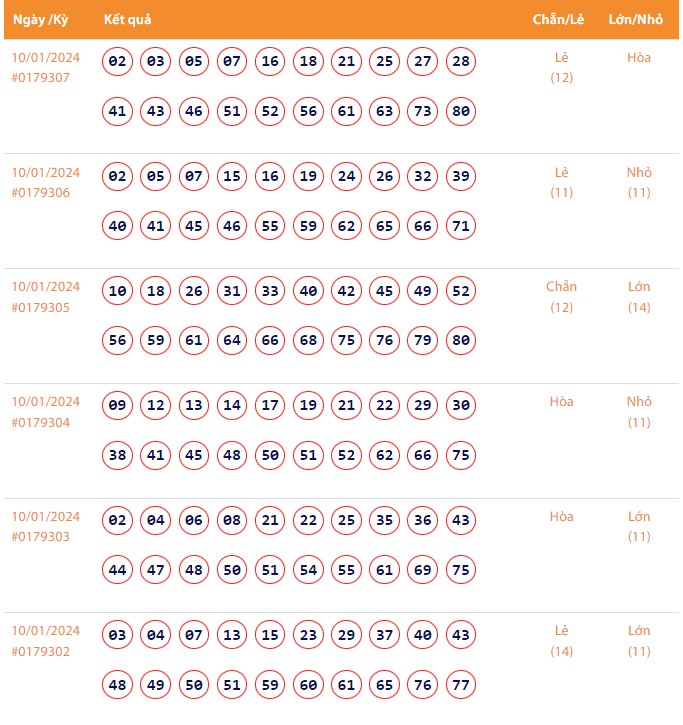Select ball 24 in draw #0179306

346,177
